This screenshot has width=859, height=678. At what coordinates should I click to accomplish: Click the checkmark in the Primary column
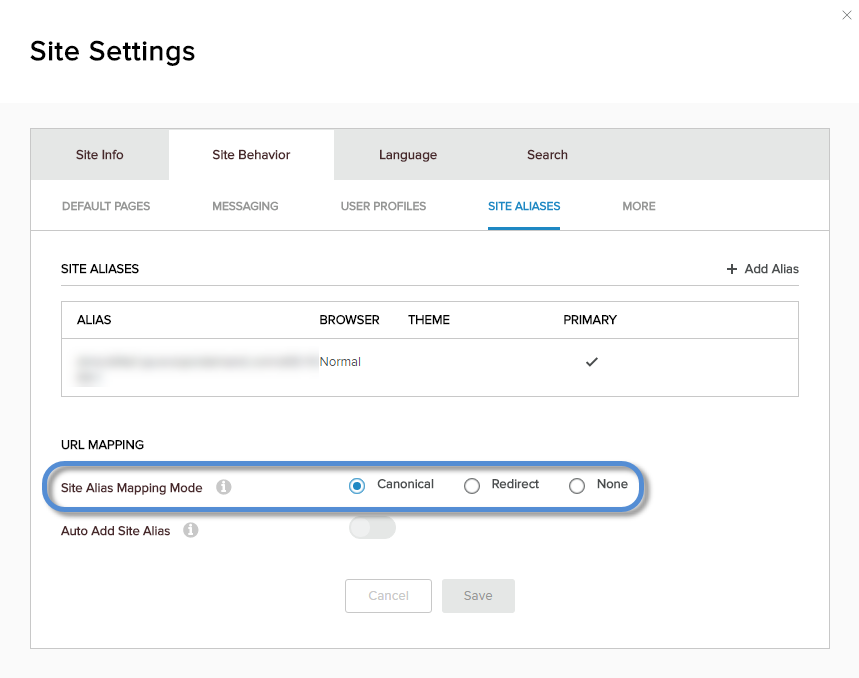tap(591, 362)
